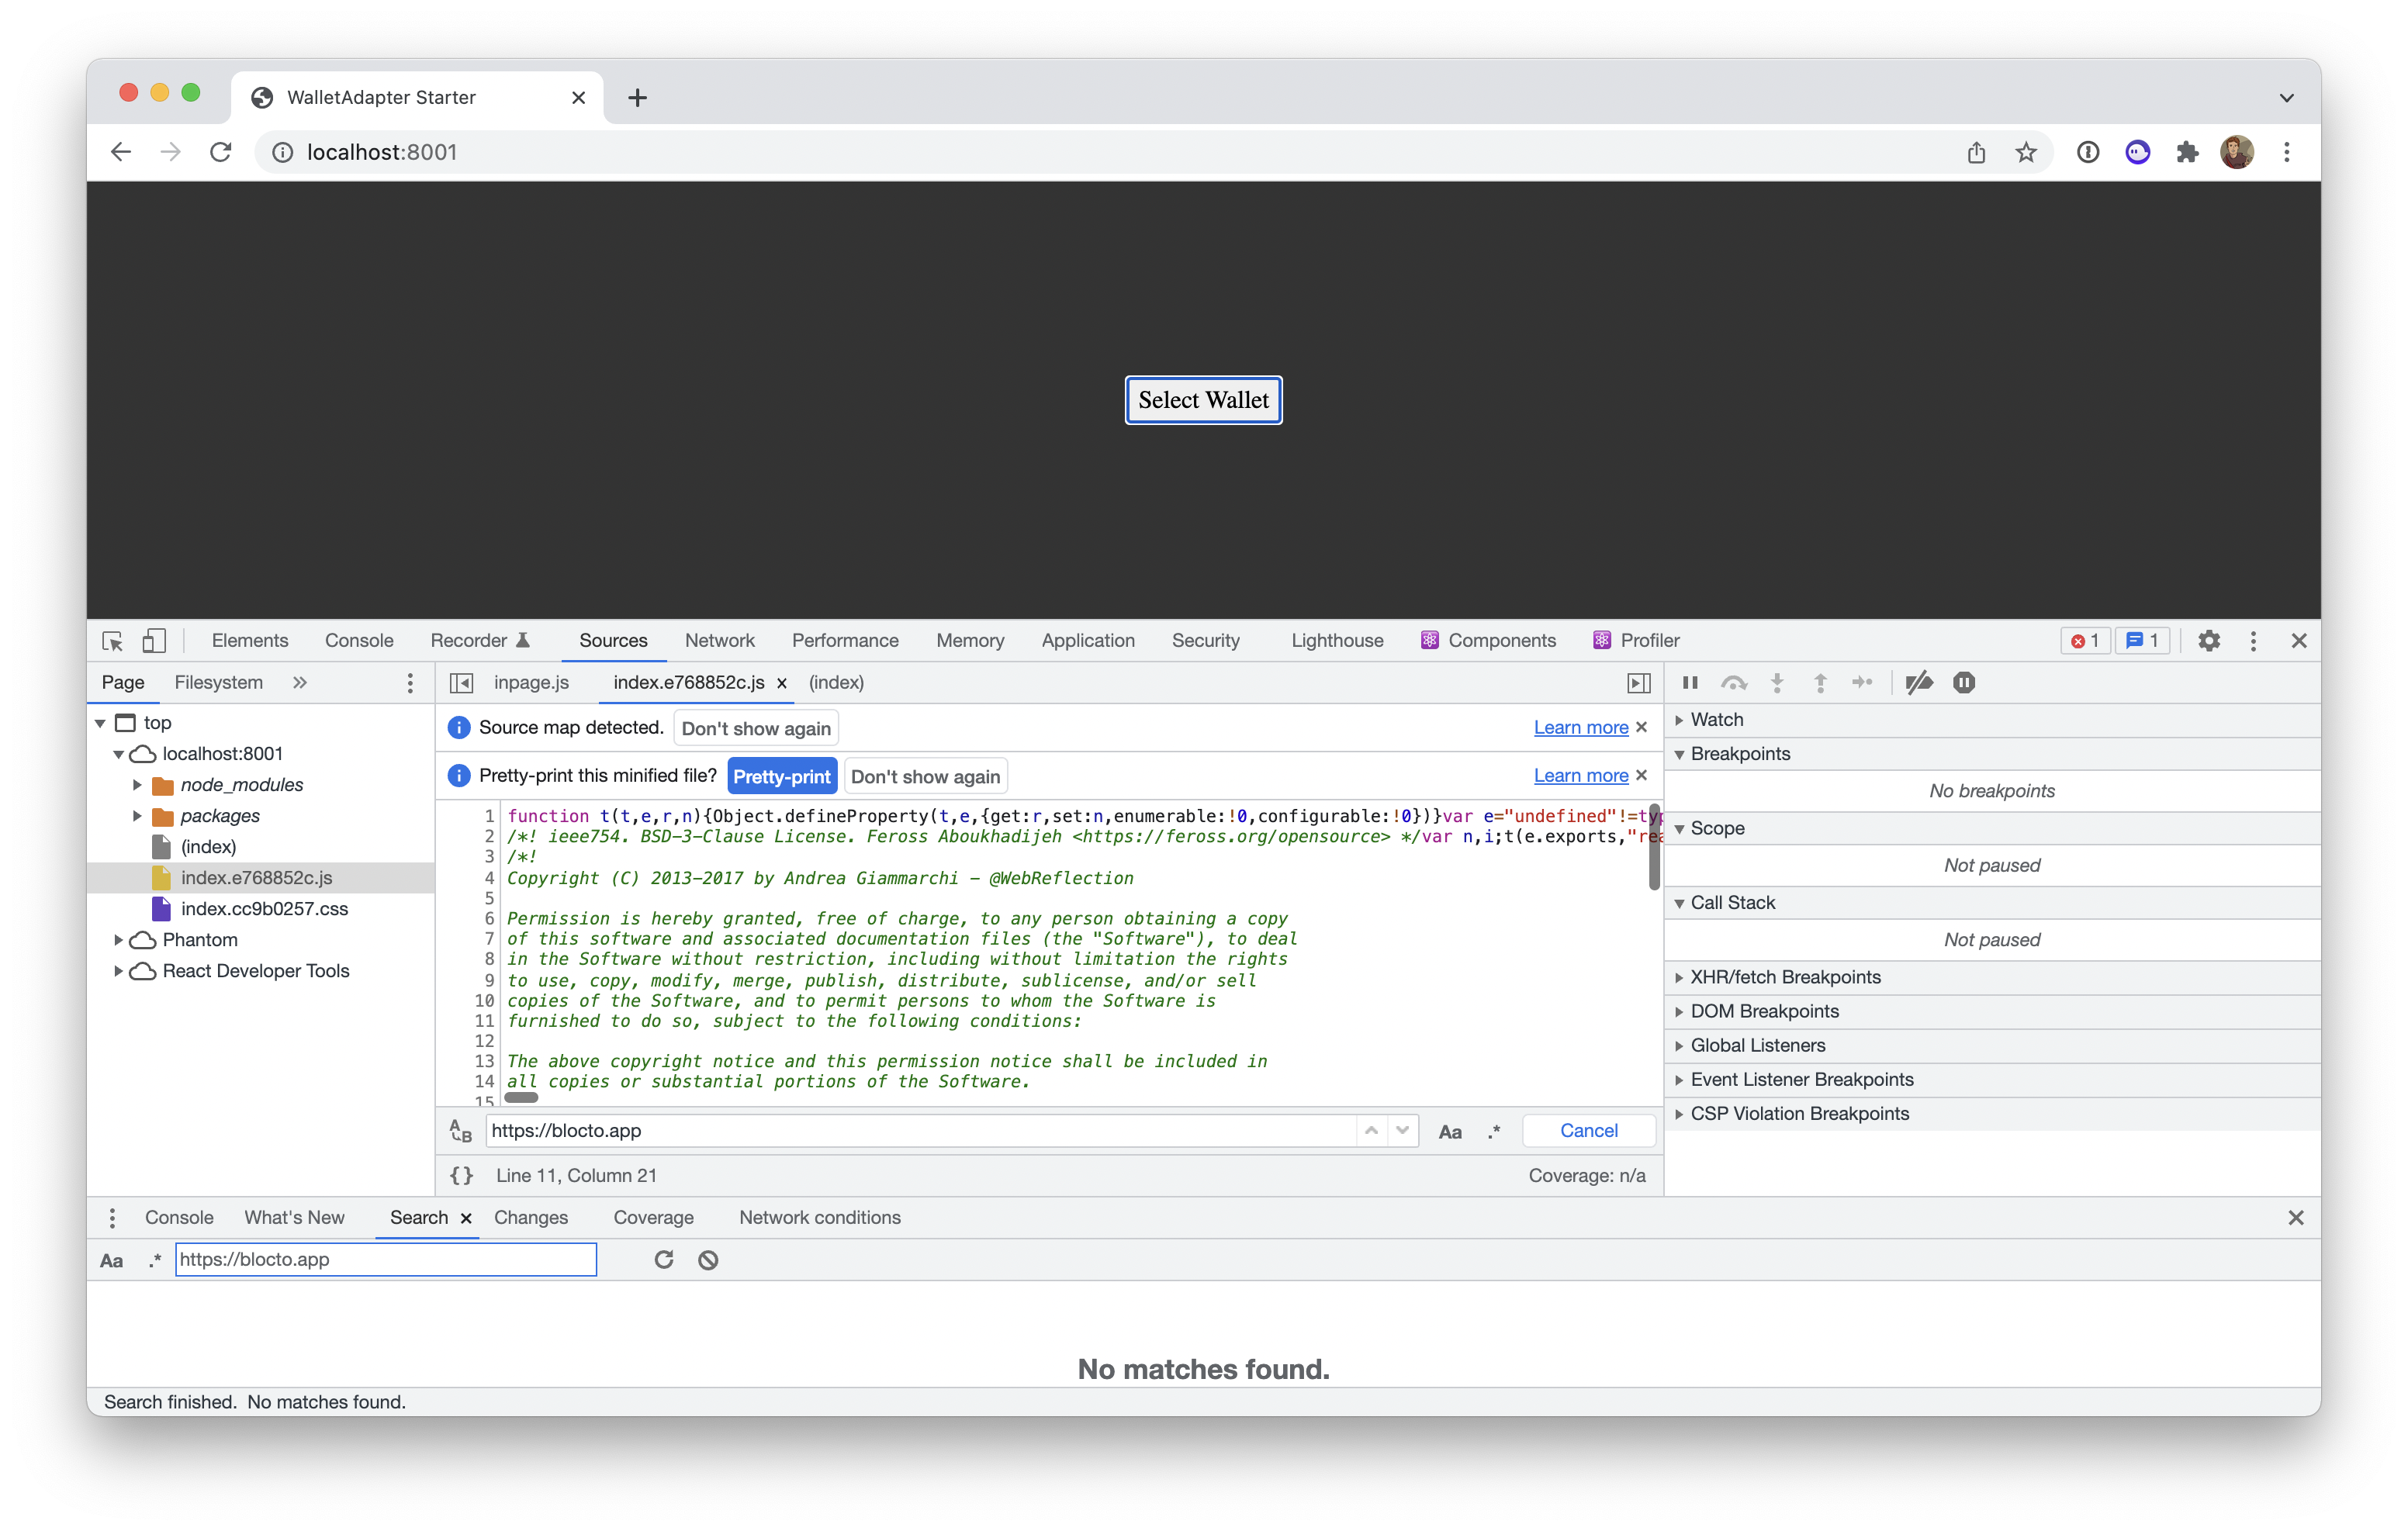Switch to the Network panel
Viewport: 2408px width, 1531px height.
coord(719,641)
